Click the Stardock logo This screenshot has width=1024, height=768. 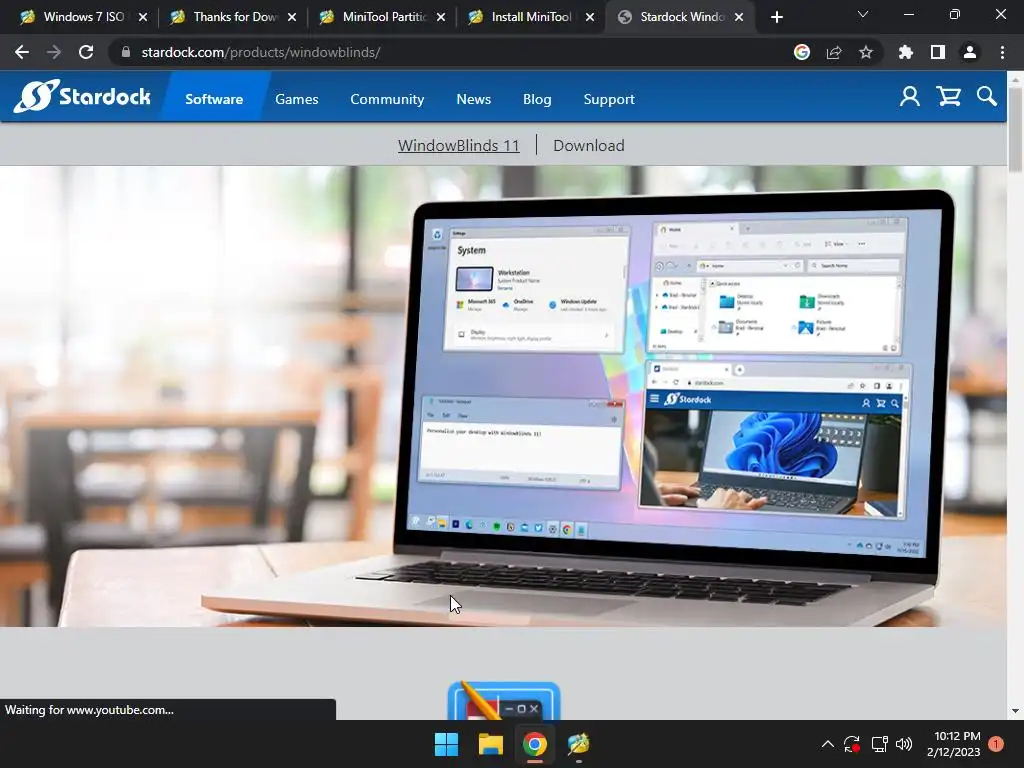[82, 96]
